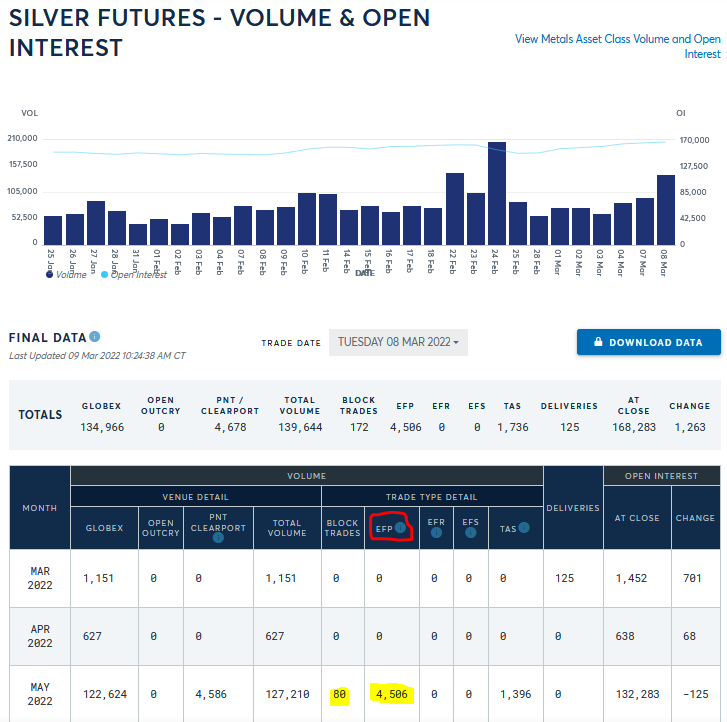Click the Open Outcry column header
This screenshot has width=727, height=722.
[x=161, y=528]
